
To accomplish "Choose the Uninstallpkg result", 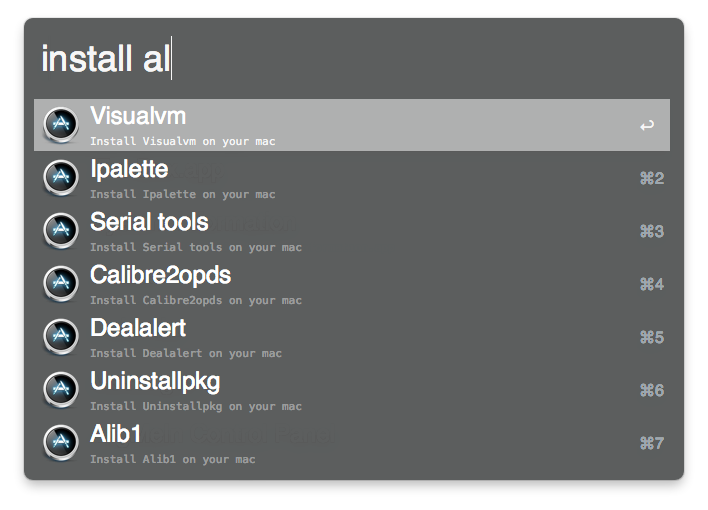I will 155,381.
